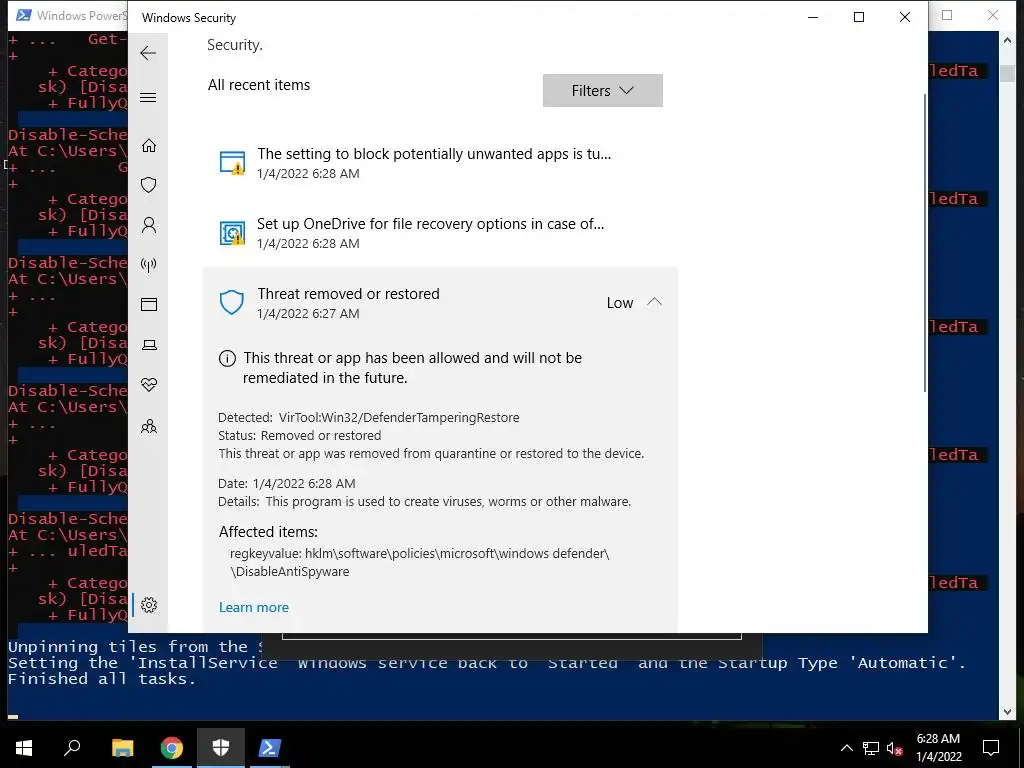Open Device performance & health heart icon
Screen dimensions: 1024x768
coord(149,385)
